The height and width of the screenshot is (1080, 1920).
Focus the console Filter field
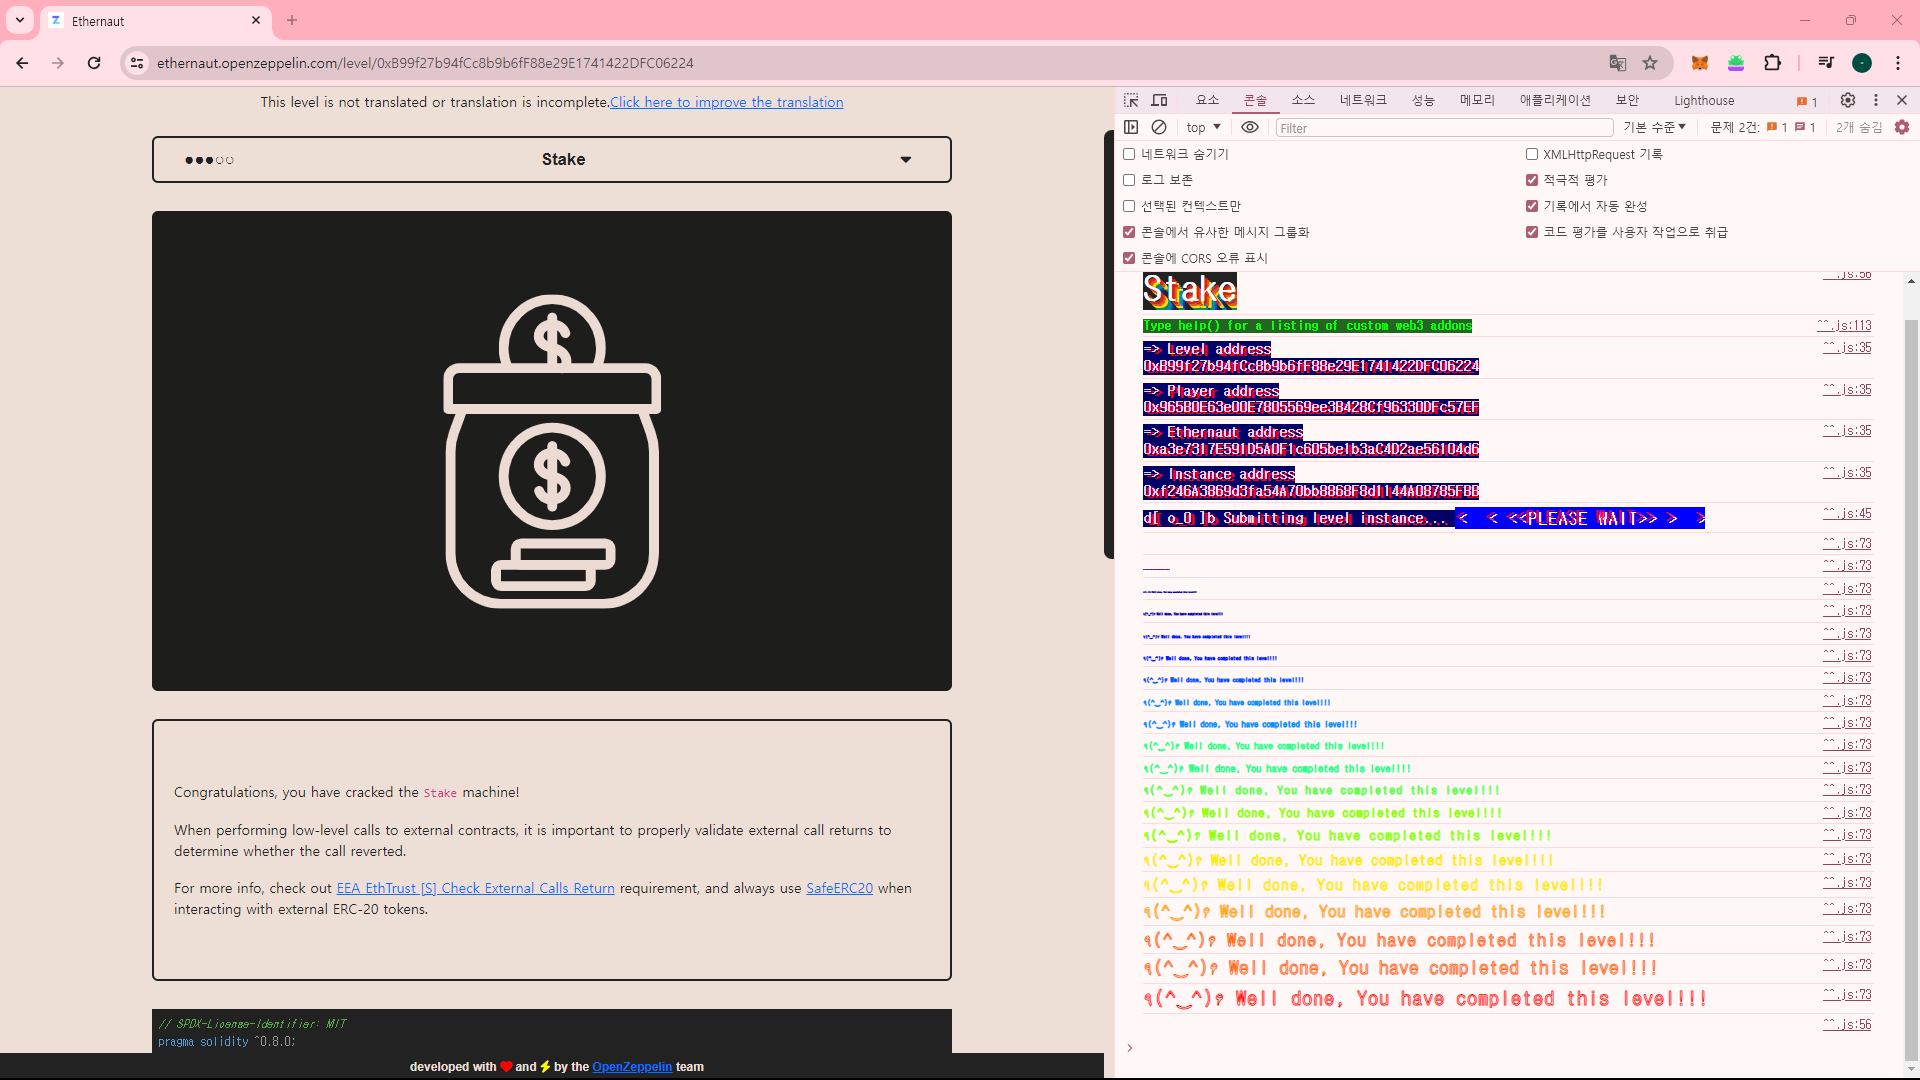1444,128
